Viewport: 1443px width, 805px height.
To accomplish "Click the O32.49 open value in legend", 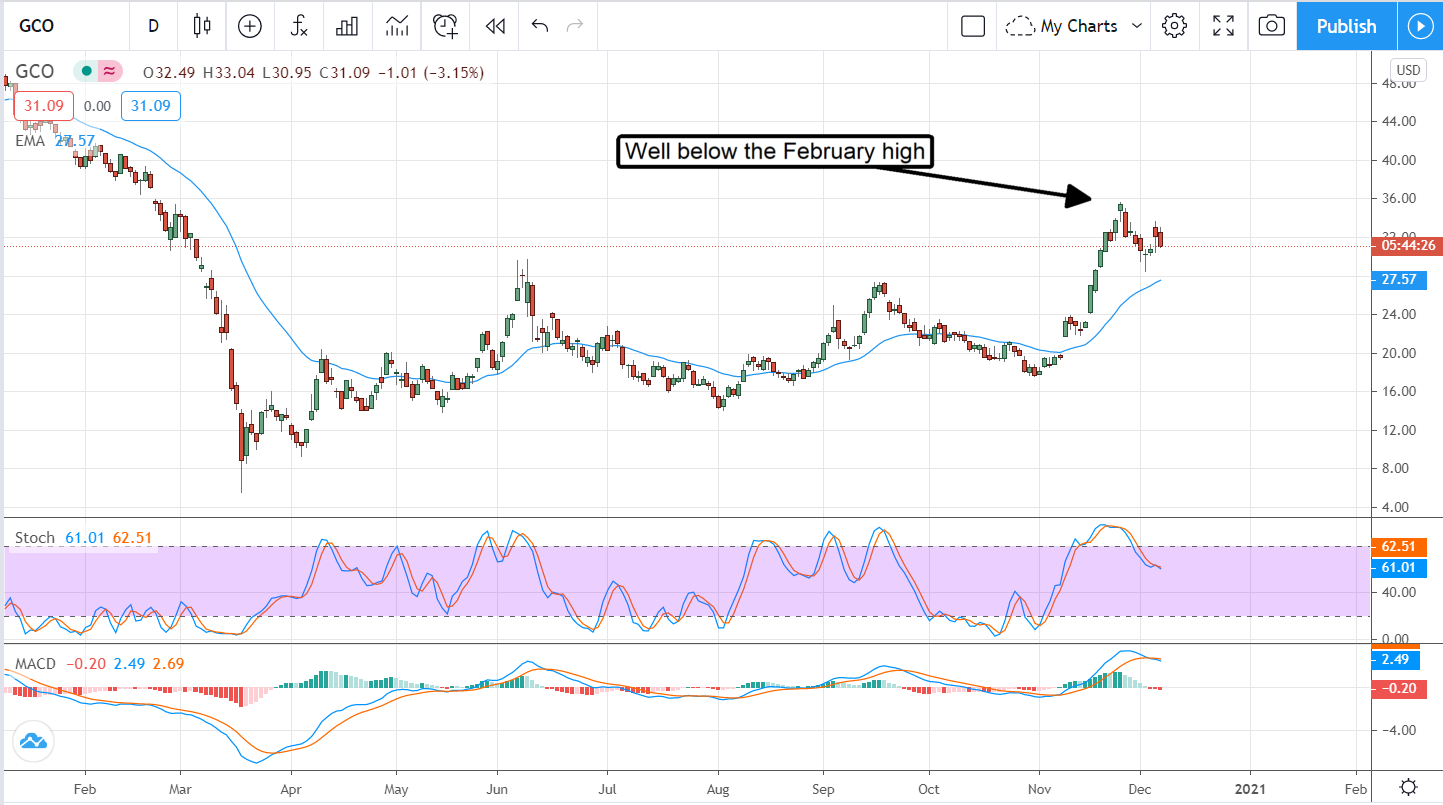I will tap(170, 72).
